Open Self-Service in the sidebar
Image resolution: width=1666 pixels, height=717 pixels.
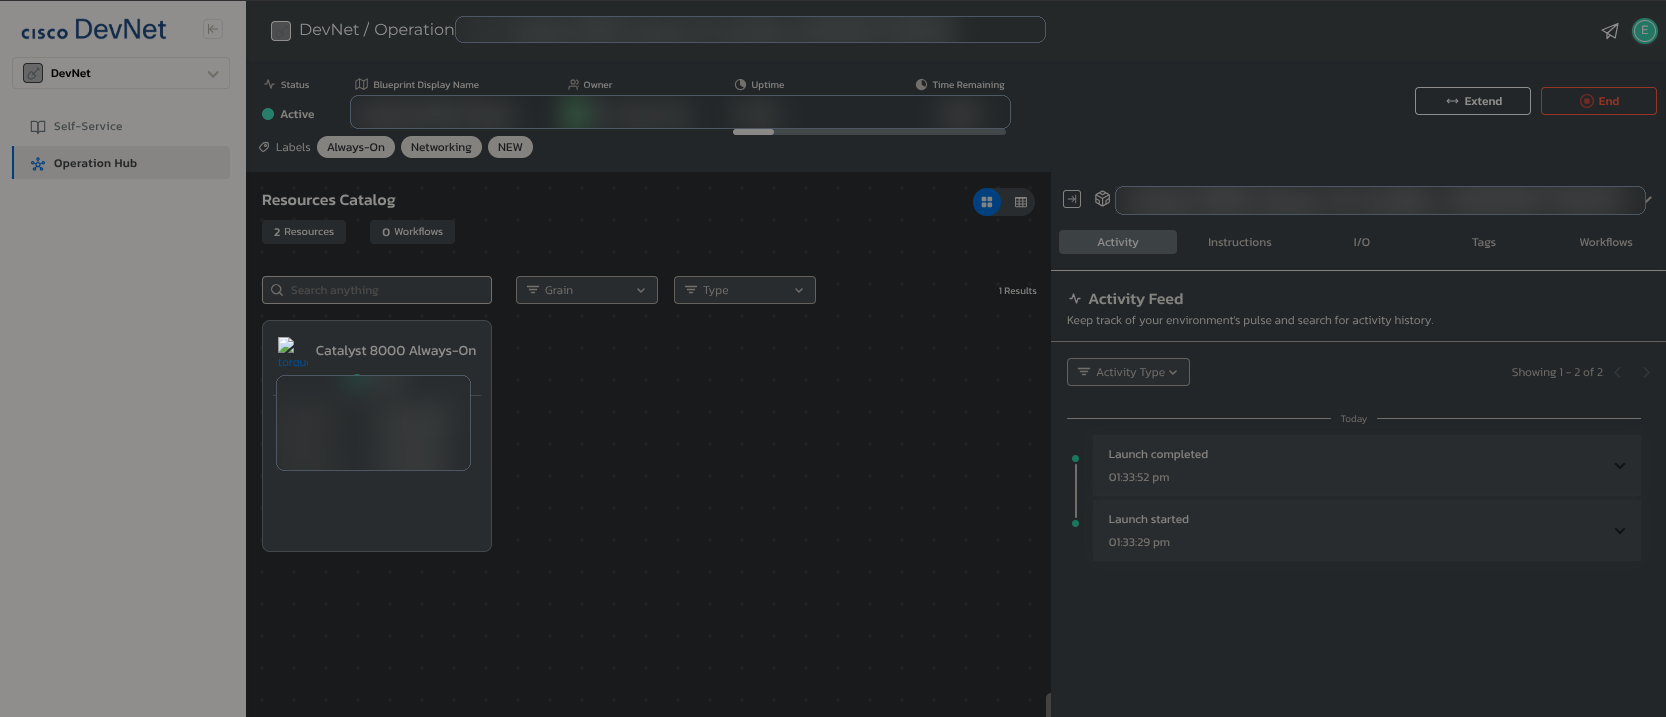click(x=121, y=126)
